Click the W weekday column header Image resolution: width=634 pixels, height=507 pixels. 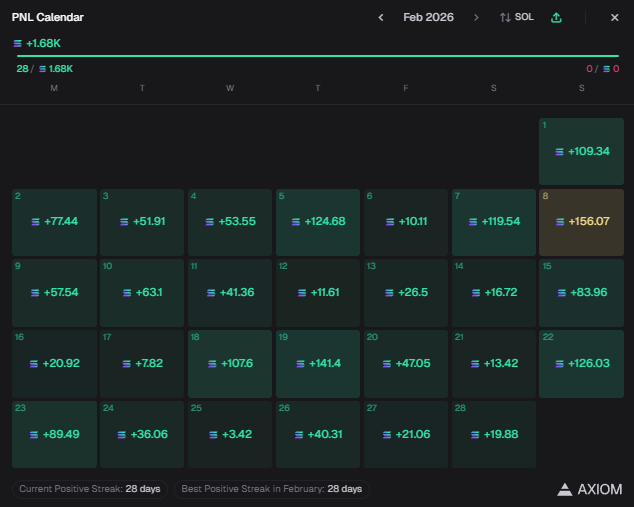(230, 88)
